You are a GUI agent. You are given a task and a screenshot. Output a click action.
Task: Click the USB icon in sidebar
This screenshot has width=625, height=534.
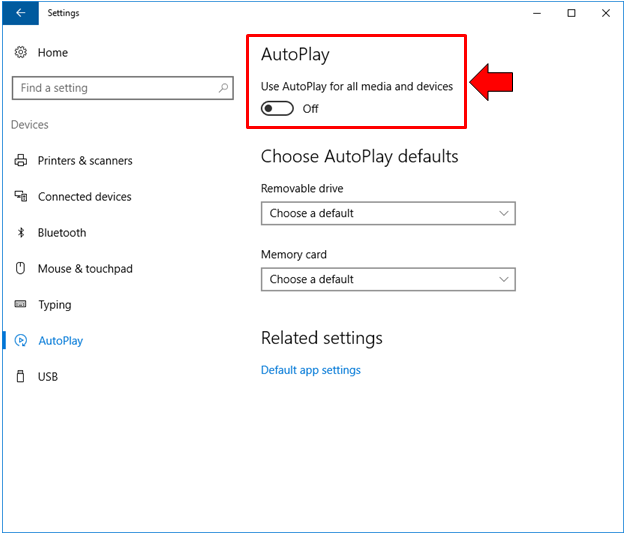(21, 377)
